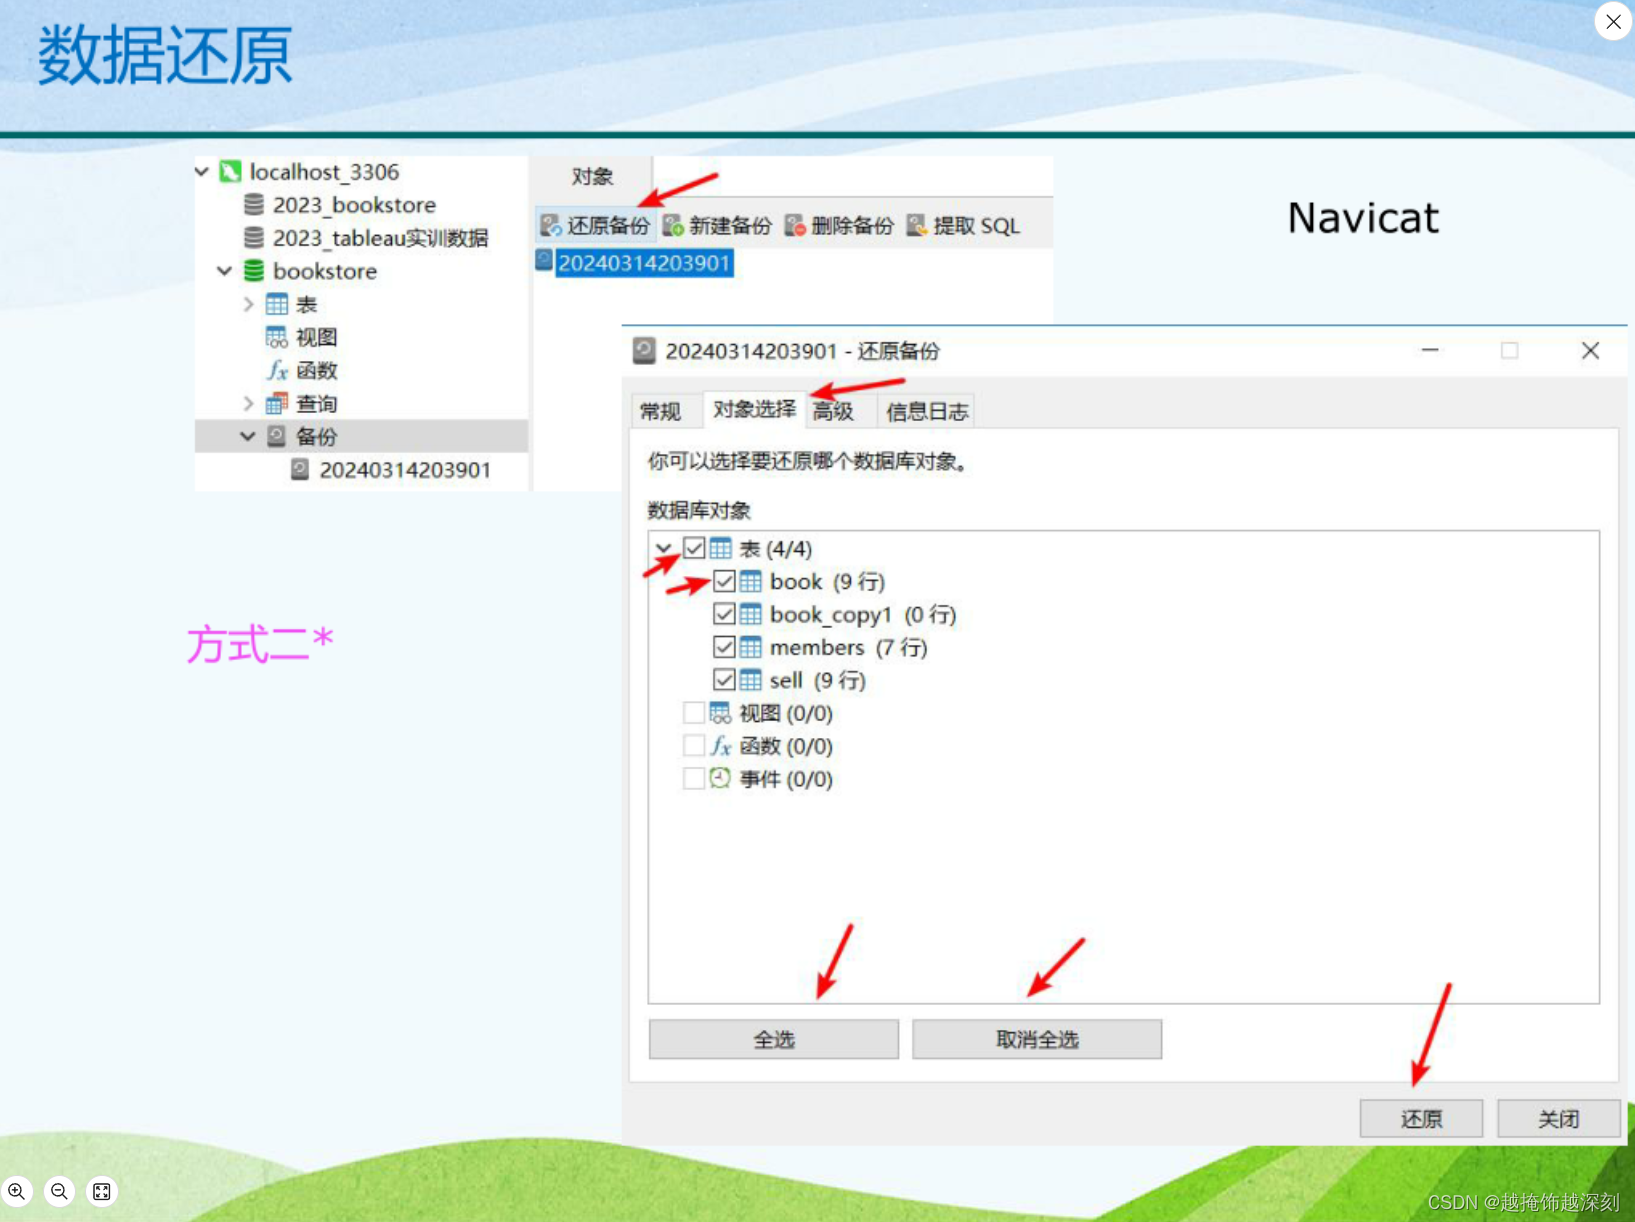Screen dimensions: 1635x1222
Task: Click the 视图 (0/0) views icon
Action: [720, 713]
